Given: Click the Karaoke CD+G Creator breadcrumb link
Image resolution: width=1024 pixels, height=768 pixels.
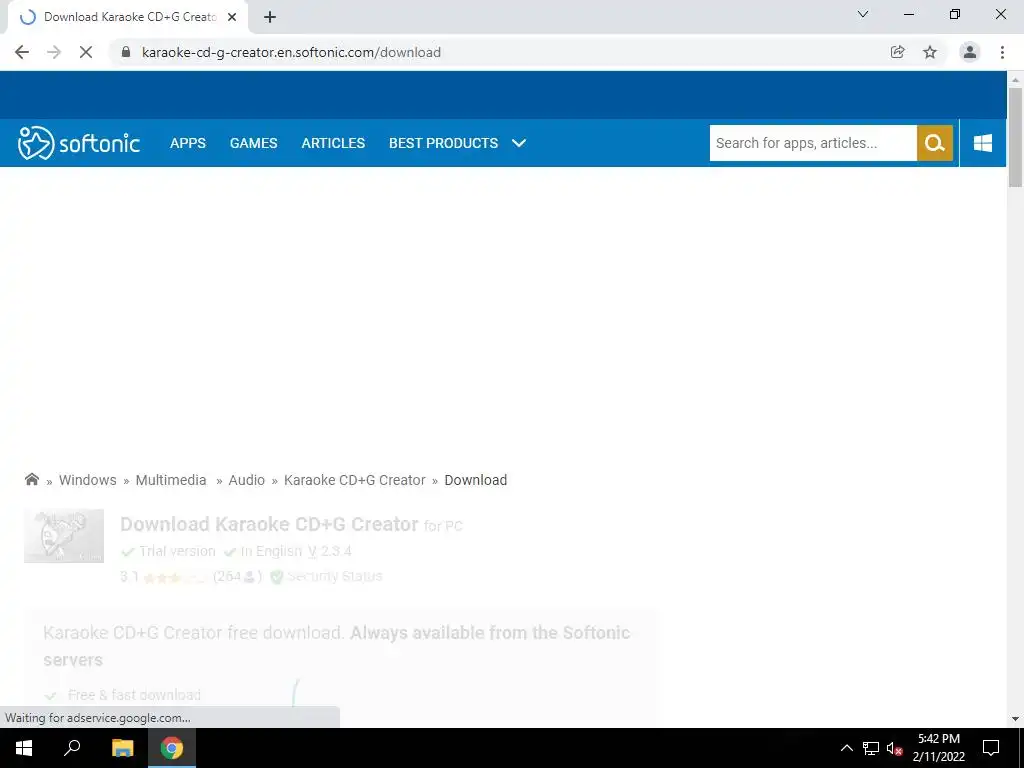Looking at the screenshot, I should (355, 480).
